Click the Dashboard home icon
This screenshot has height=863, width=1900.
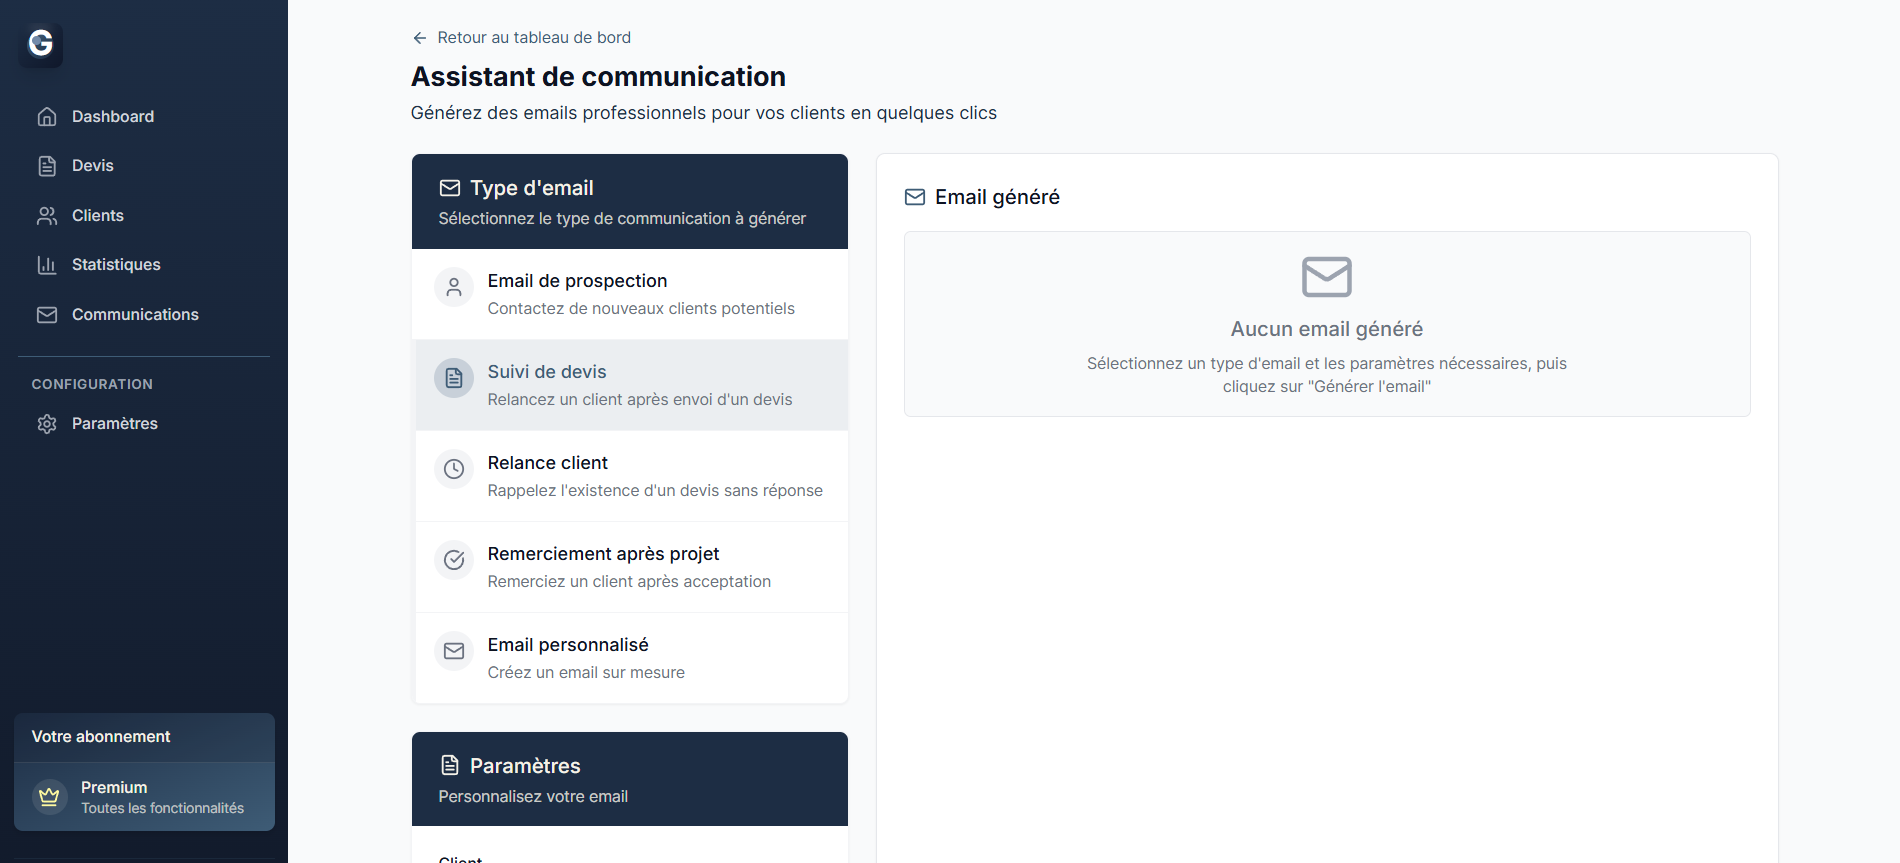[47, 117]
